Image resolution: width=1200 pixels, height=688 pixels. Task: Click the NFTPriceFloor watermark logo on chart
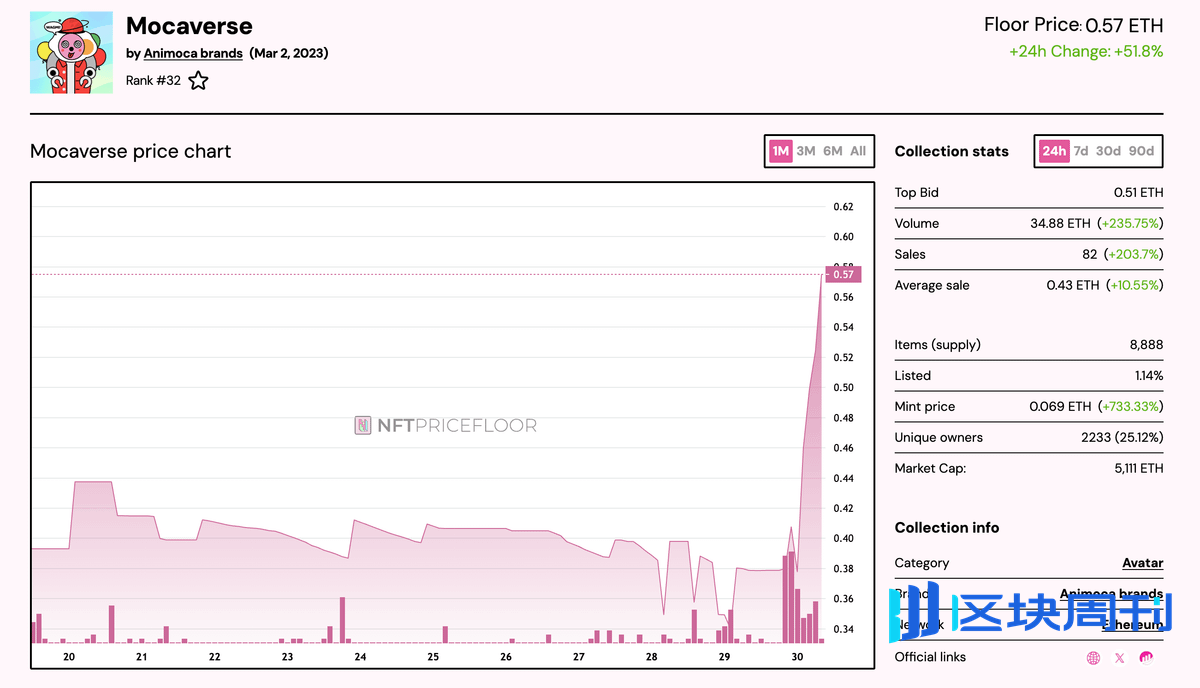pyautogui.click(x=446, y=426)
